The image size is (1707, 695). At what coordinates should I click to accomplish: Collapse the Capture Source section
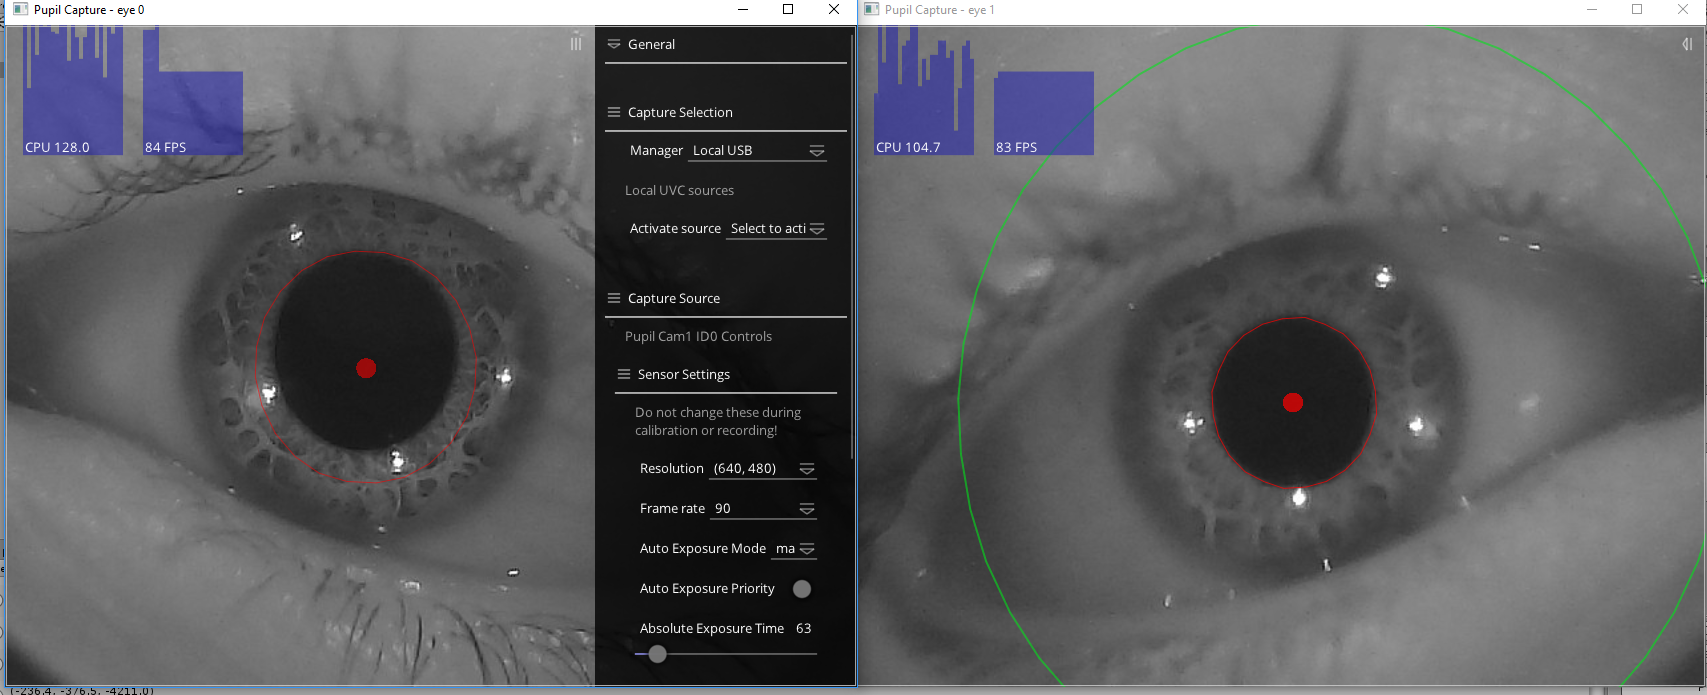click(614, 298)
